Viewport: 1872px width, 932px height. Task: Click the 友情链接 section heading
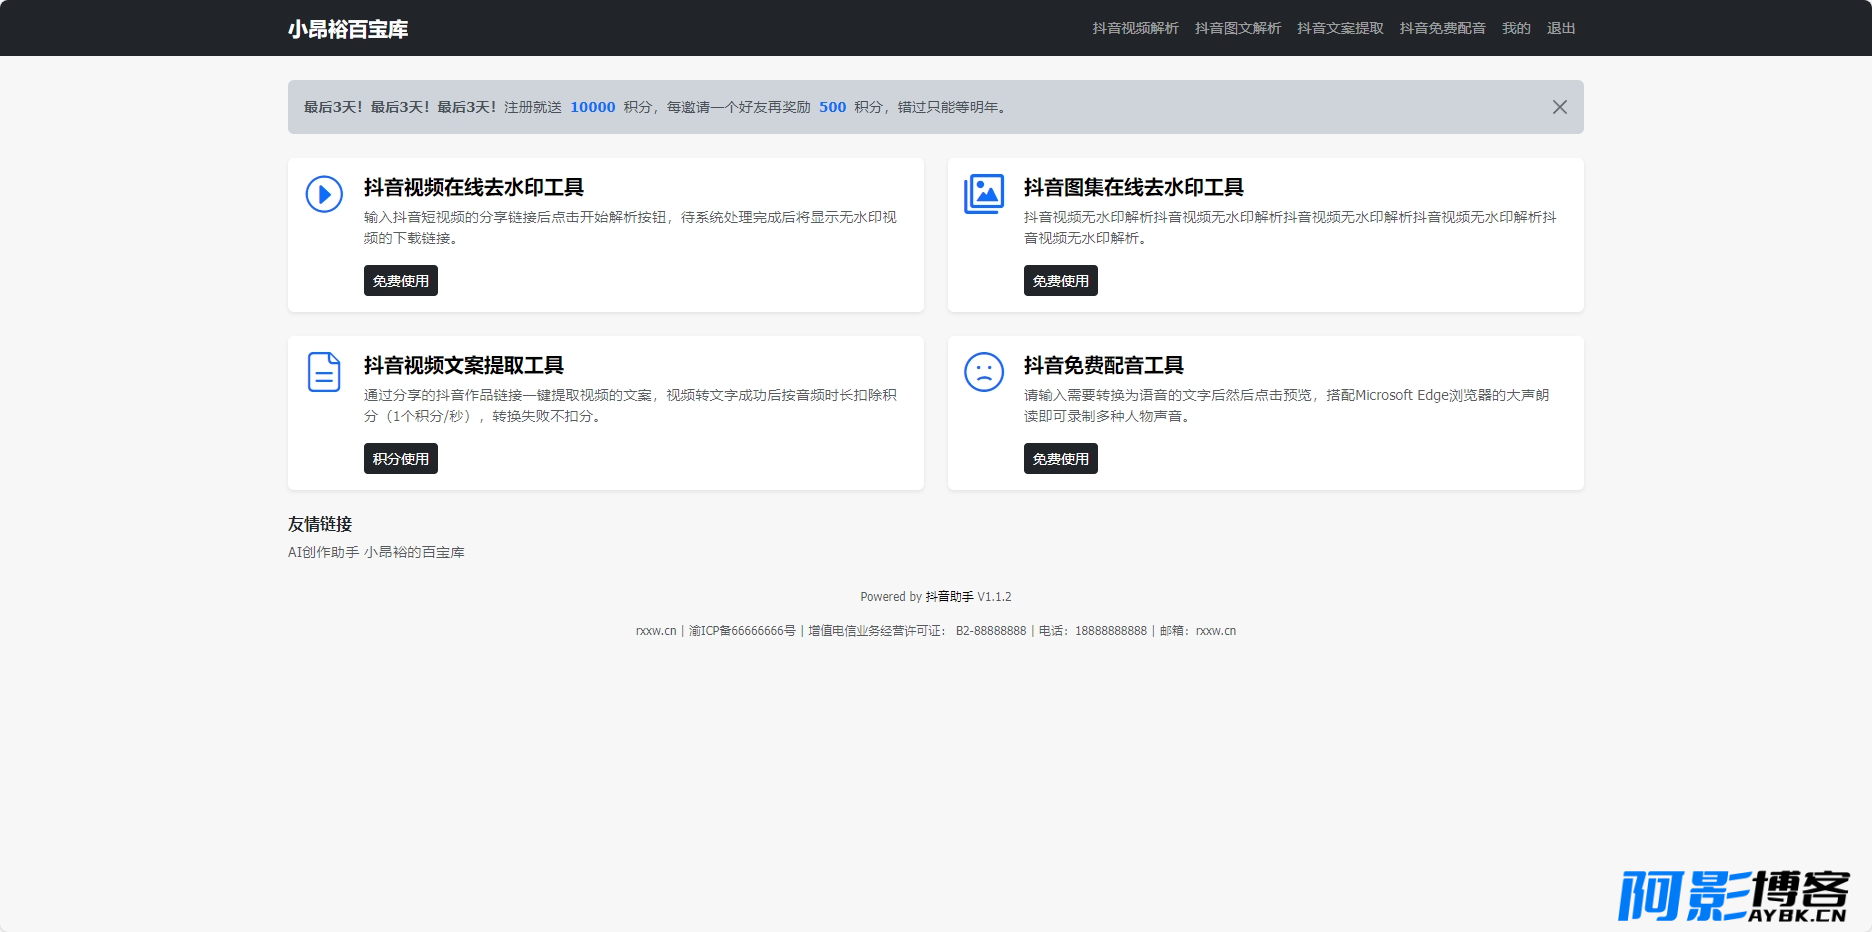click(320, 524)
